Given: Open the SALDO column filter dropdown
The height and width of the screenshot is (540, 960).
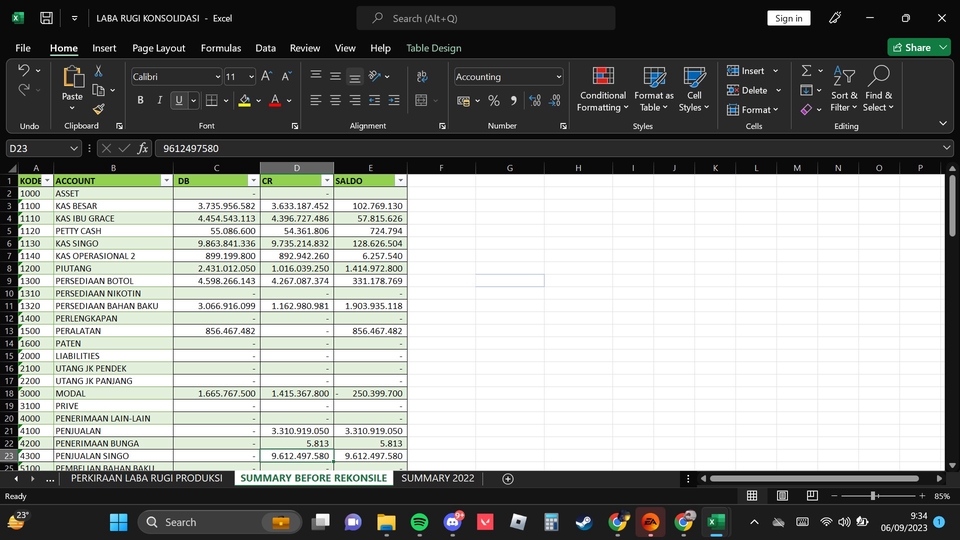Looking at the screenshot, I should 400,181.
